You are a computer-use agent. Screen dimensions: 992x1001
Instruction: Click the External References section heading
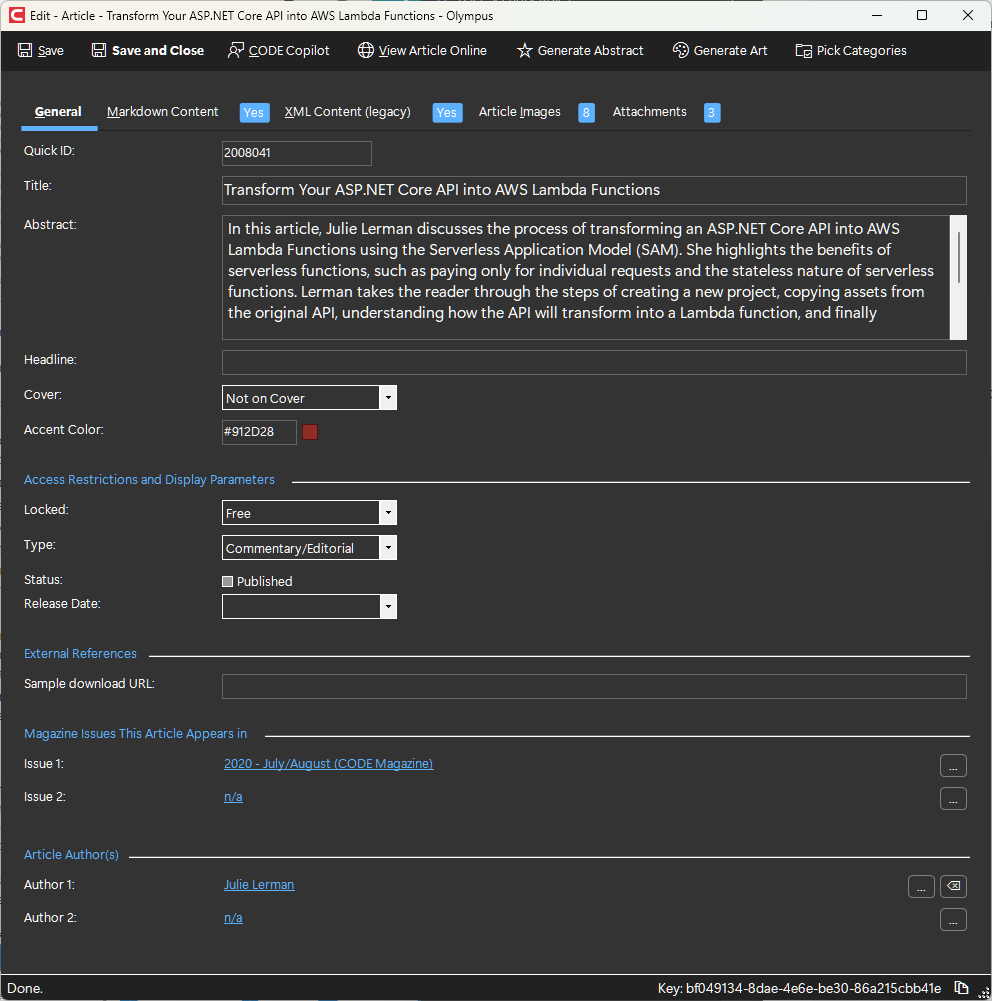(80, 654)
